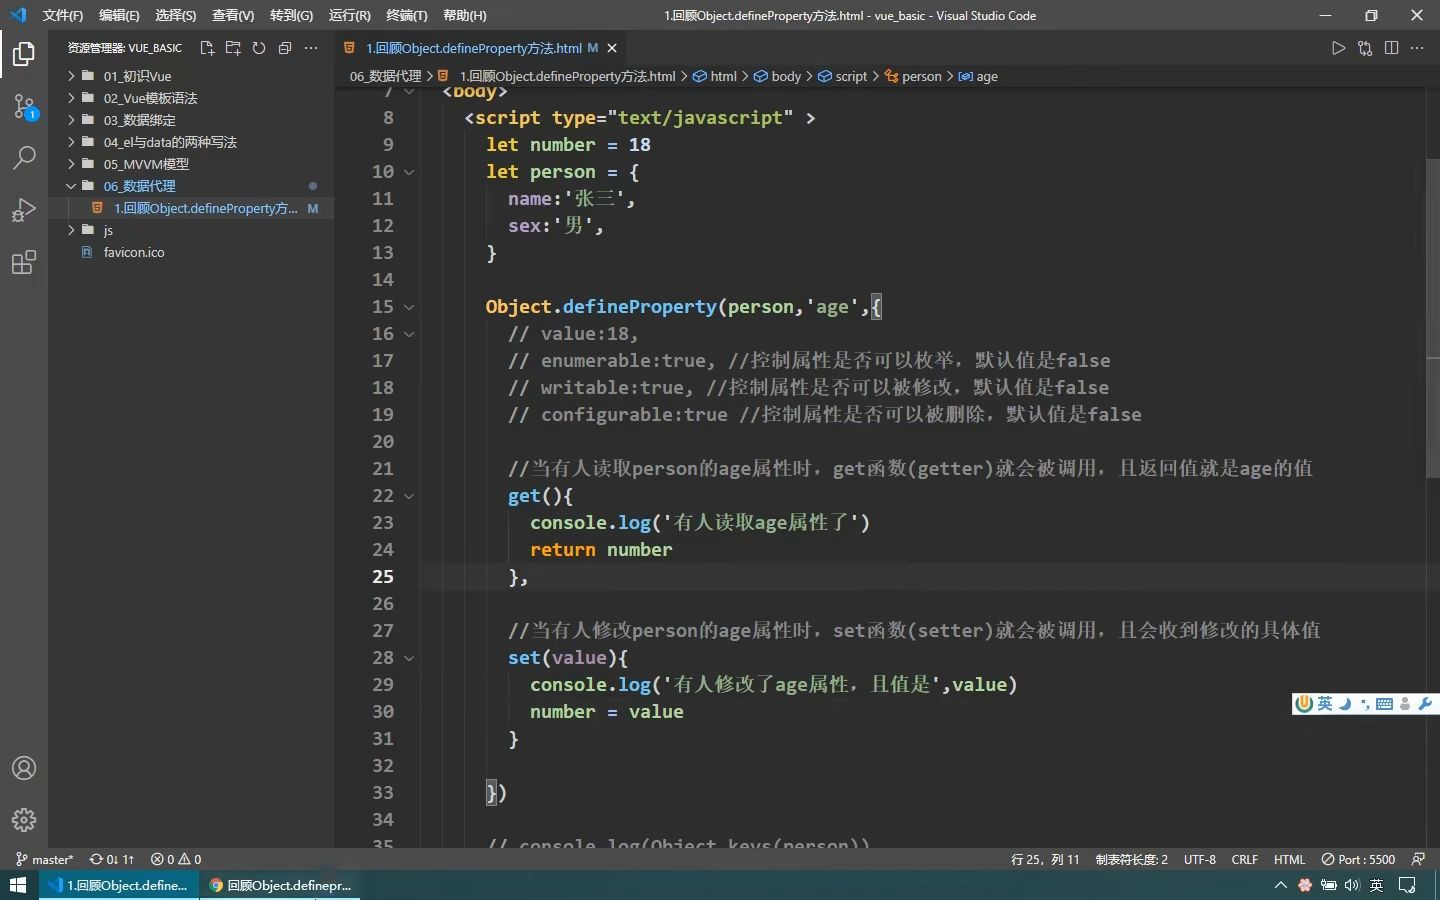
Task: Open changes compare icon in editor toolbar
Action: point(1365,48)
